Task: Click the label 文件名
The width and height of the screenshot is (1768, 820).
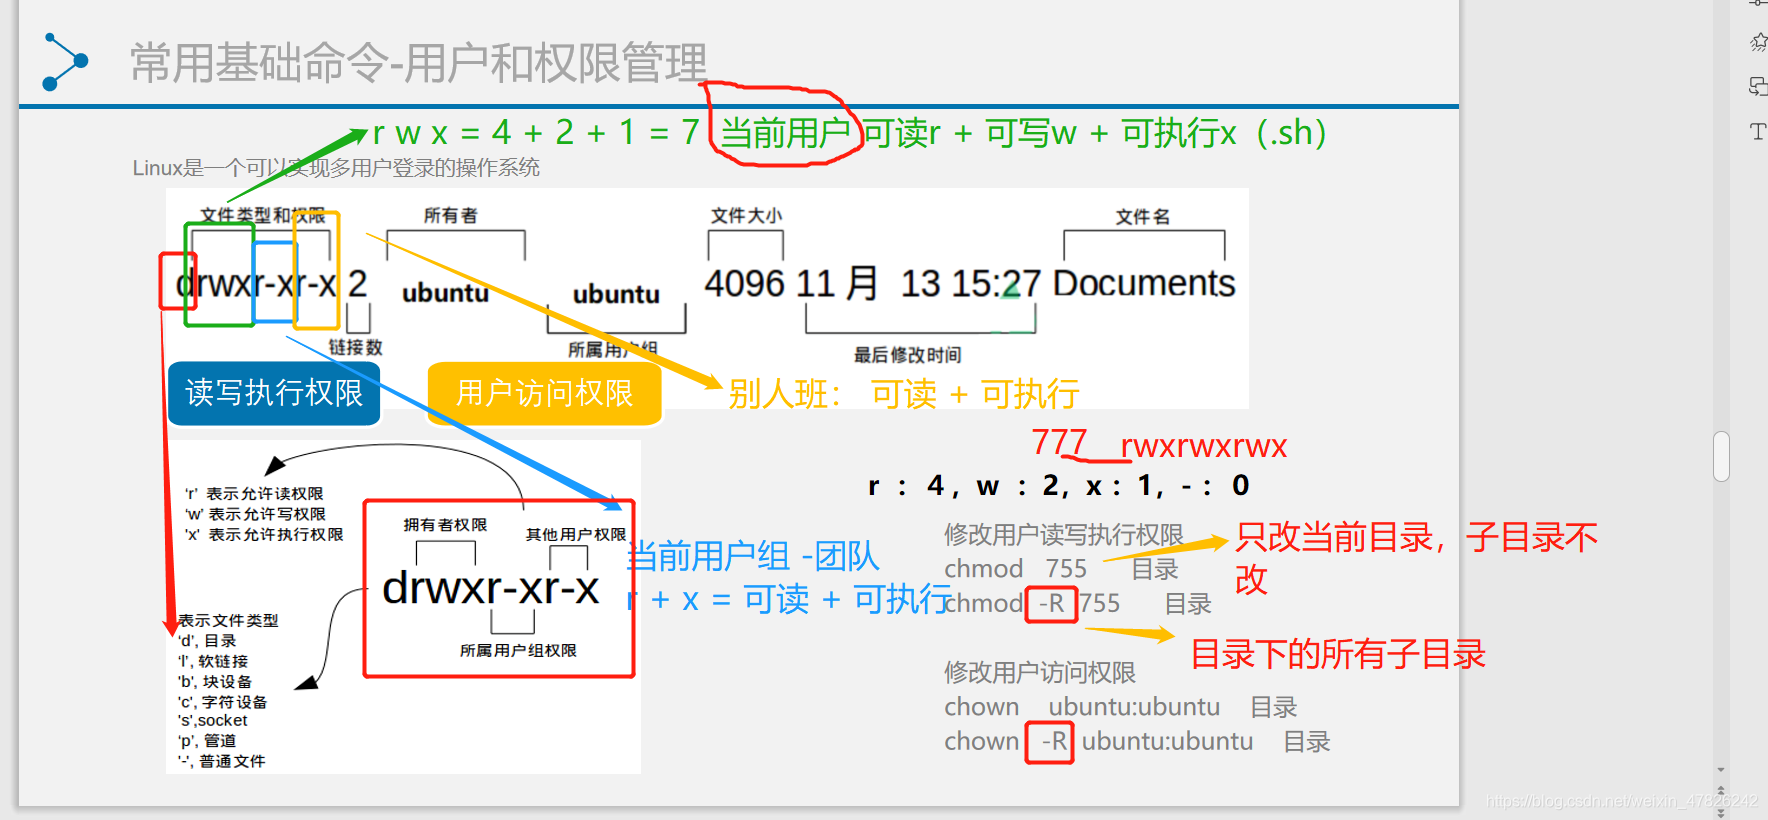Action: point(1143,216)
